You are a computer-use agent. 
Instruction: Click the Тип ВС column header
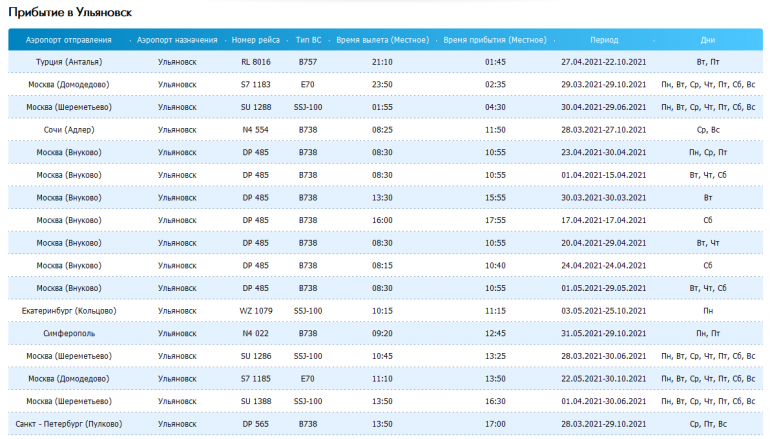308,40
